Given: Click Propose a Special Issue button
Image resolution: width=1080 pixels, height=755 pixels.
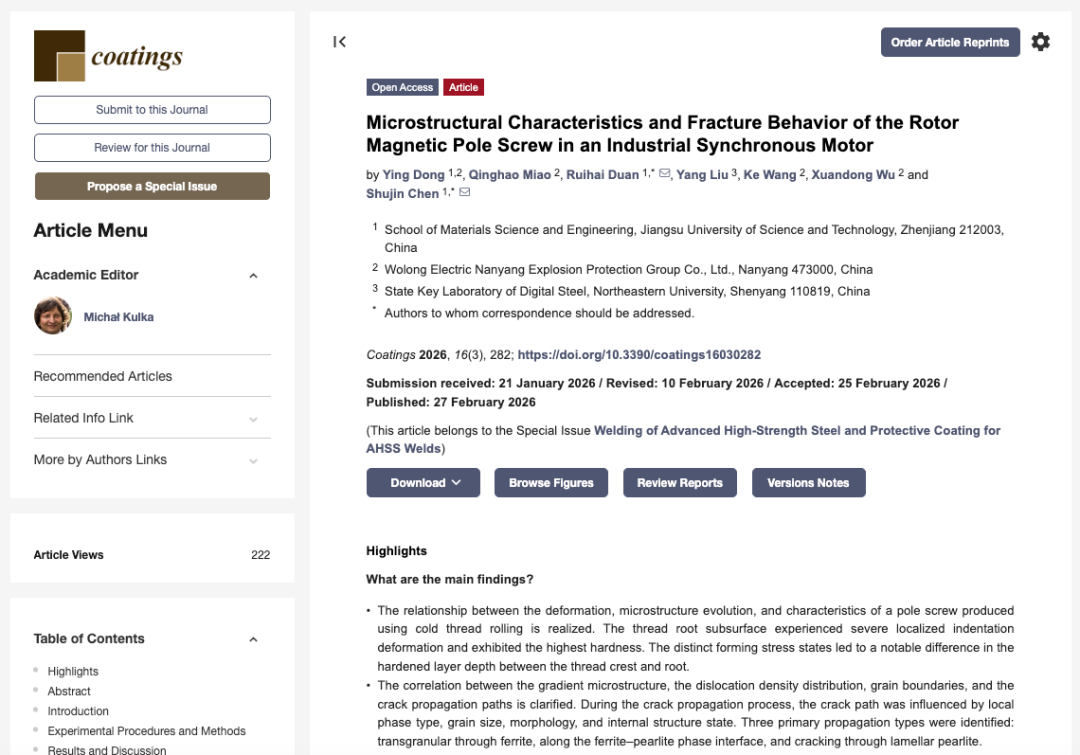Looking at the screenshot, I should pyautogui.click(x=152, y=186).
